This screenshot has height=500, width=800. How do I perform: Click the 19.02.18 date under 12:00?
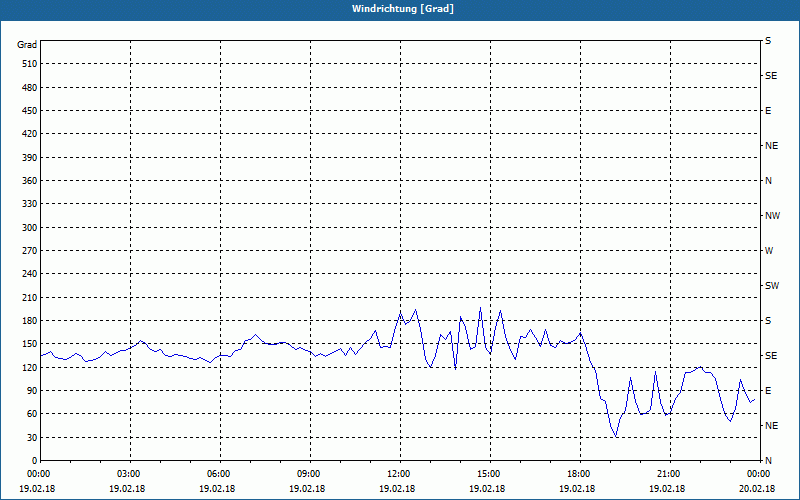point(397,489)
